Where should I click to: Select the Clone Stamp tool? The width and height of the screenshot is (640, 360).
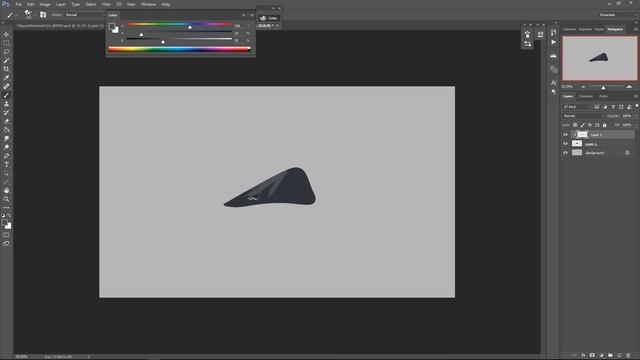point(6,104)
